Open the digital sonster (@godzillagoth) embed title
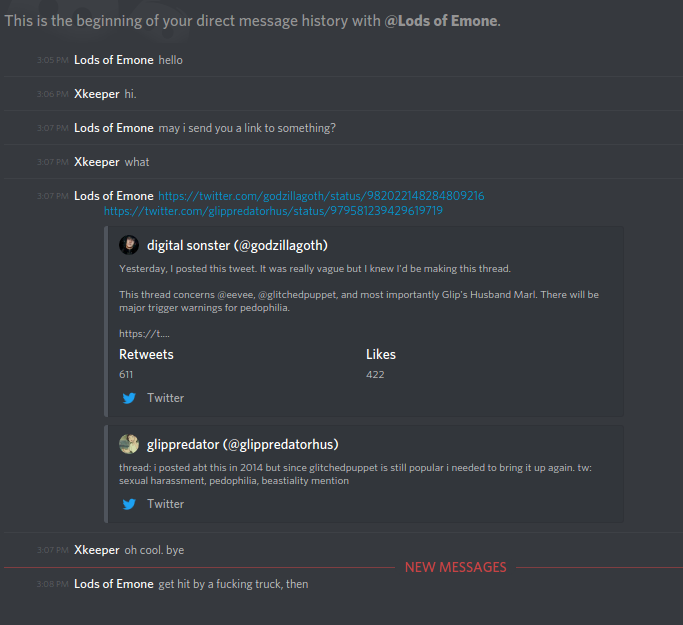This screenshot has width=683, height=625. [237, 245]
